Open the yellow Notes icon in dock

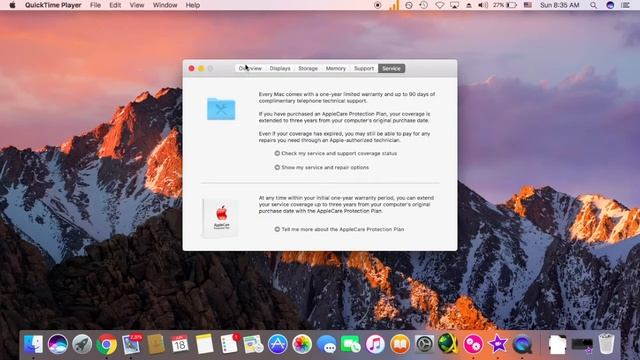(204, 344)
